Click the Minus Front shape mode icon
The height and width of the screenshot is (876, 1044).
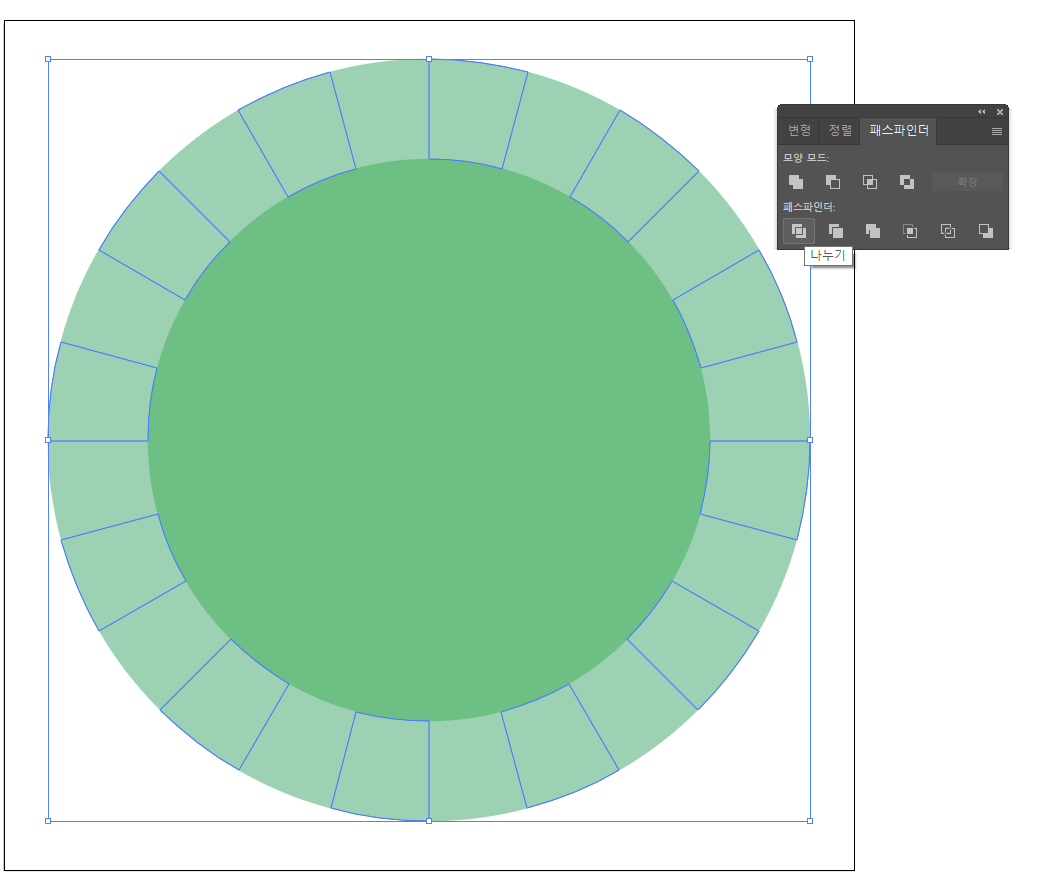click(833, 182)
